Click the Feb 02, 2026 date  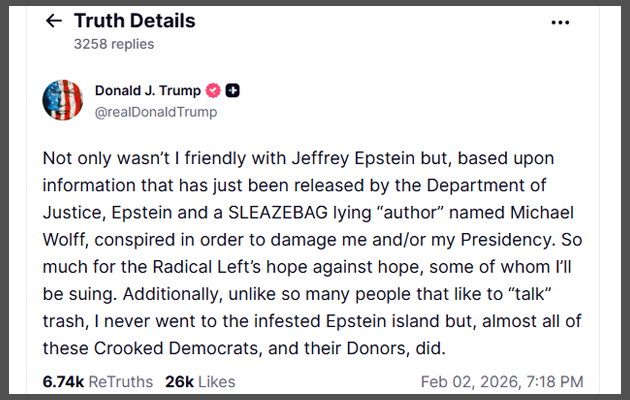(x=467, y=381)
